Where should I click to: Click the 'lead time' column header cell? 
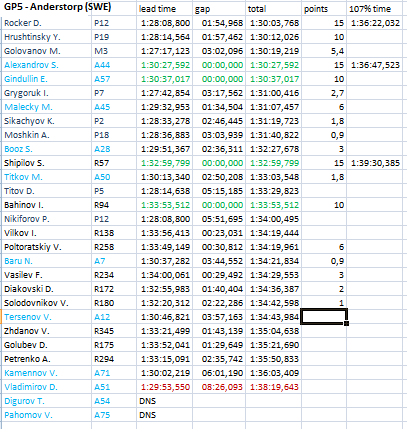pos(164,9)
